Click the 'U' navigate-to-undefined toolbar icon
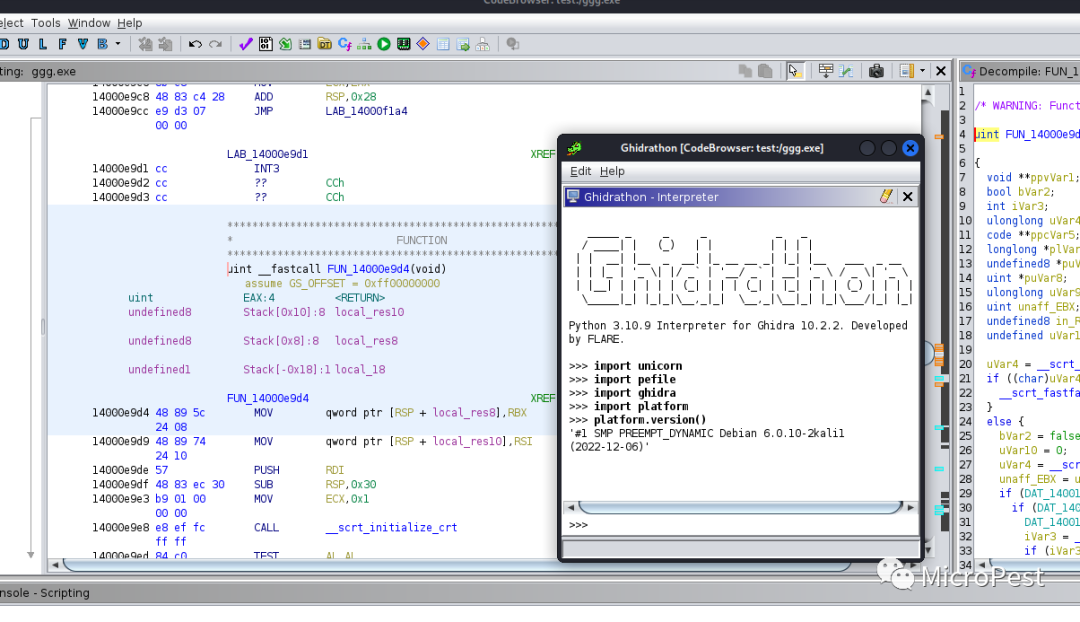 click(x=23, y=44)
